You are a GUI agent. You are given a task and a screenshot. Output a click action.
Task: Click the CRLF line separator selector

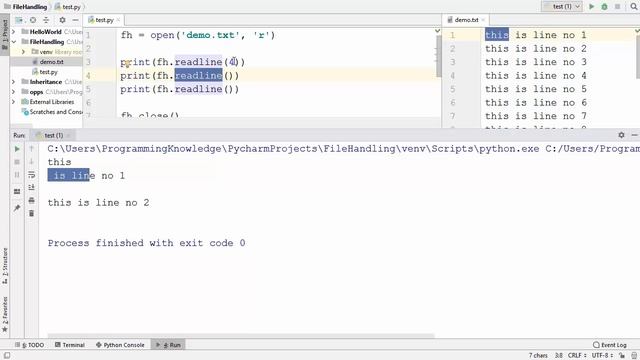pyautogui.click(x=577, y=356)
